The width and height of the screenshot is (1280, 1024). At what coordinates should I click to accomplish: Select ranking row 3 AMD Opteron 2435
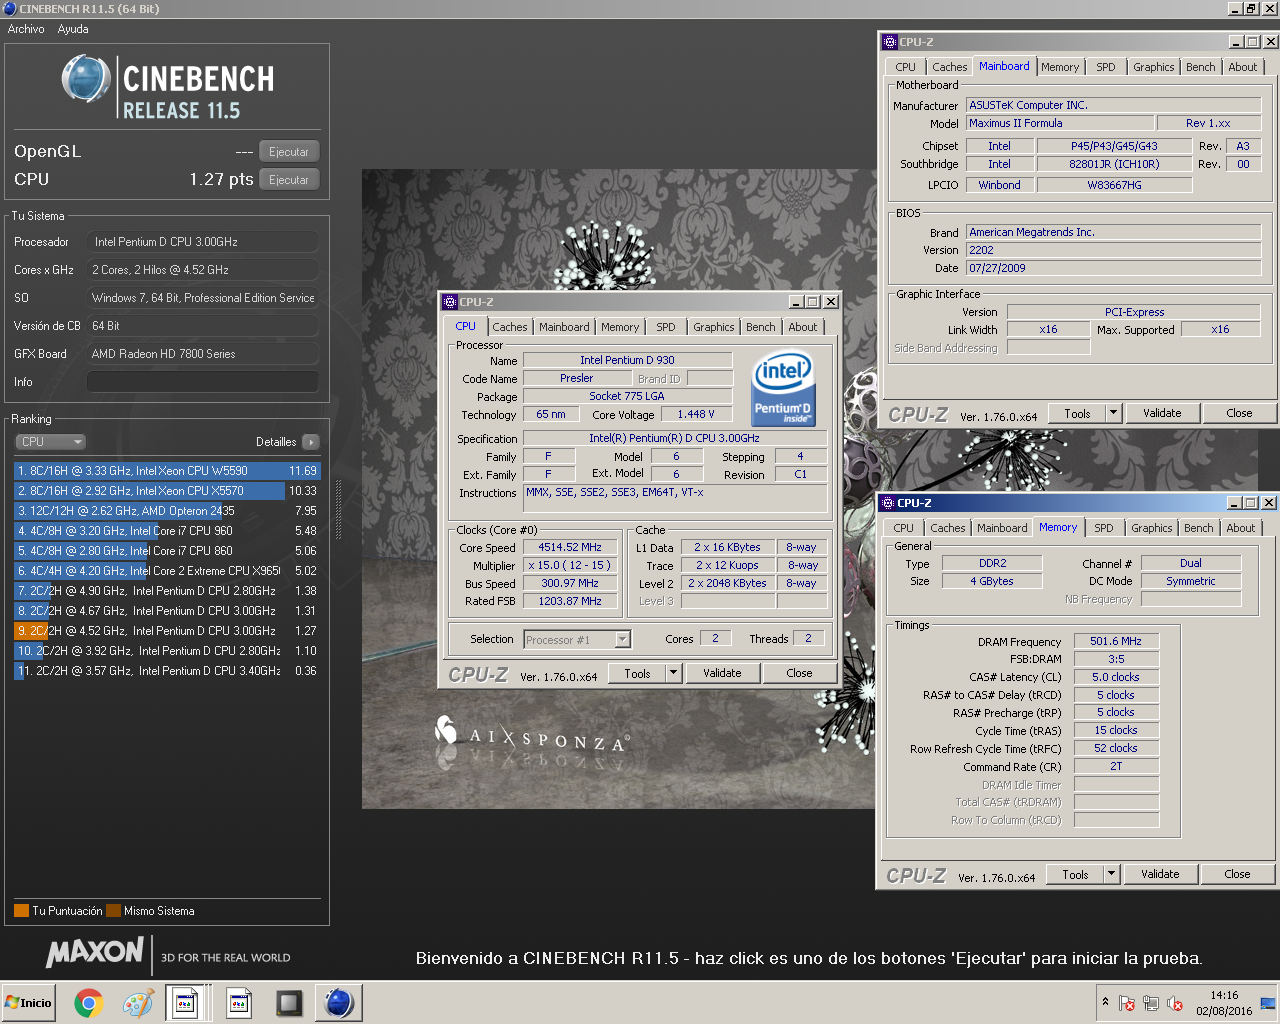pyautogui.click(x=167, y=510)
